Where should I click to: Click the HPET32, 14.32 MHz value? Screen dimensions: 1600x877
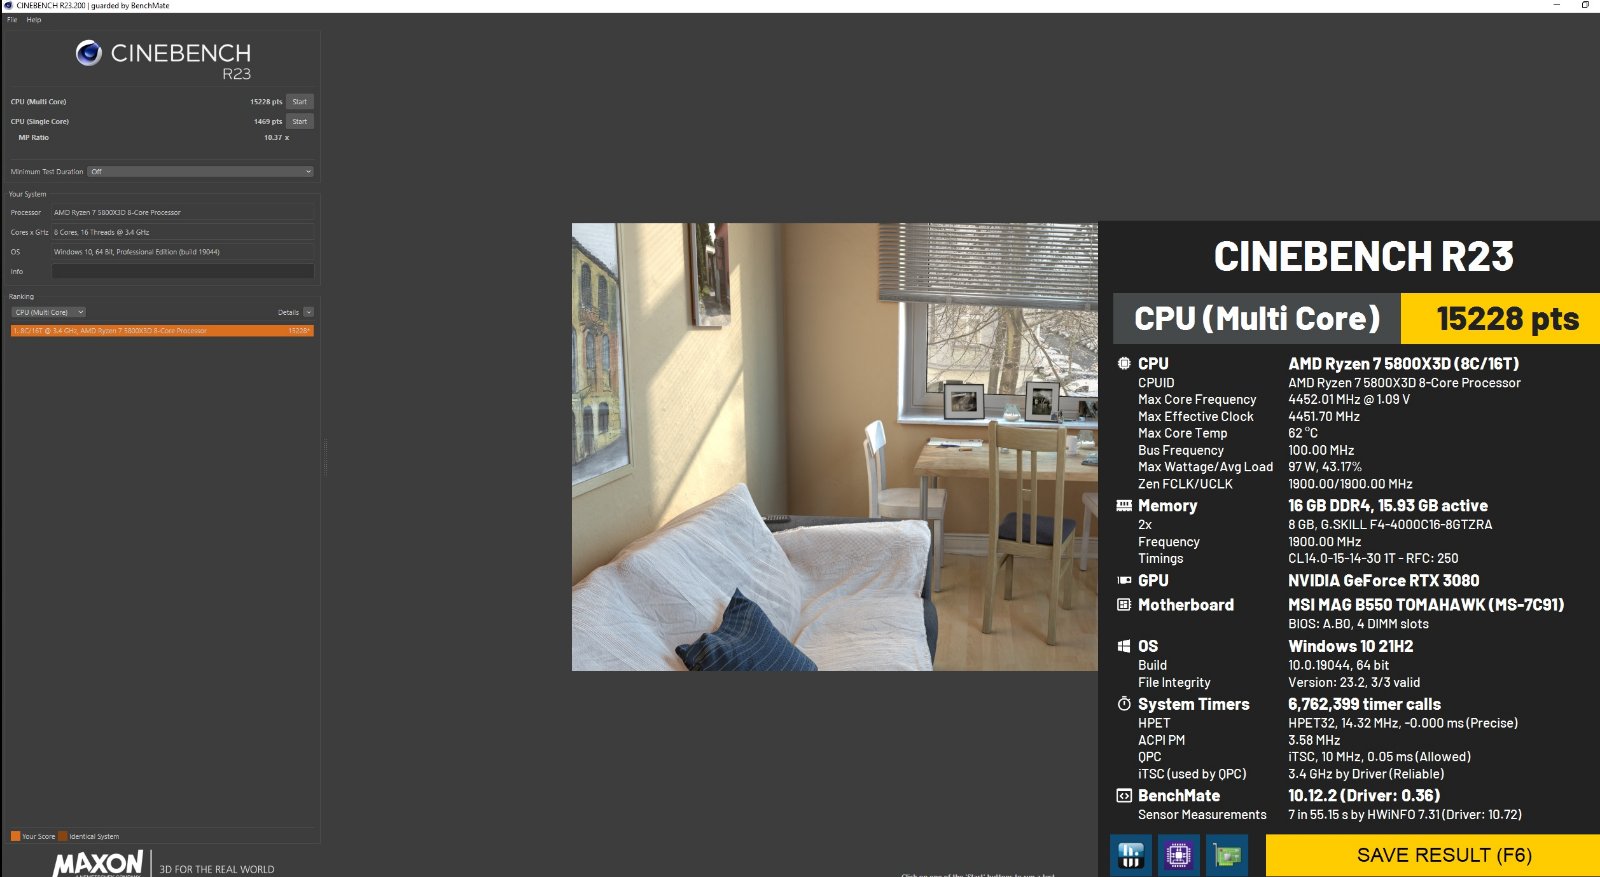tap(1403, 724)
